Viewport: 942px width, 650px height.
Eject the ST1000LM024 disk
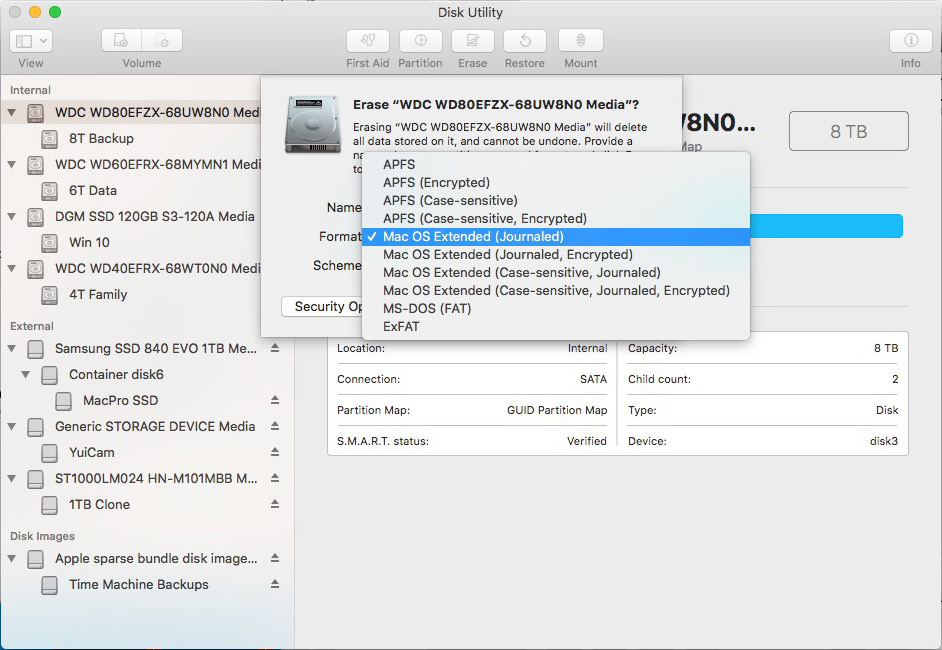click(275, 478)
